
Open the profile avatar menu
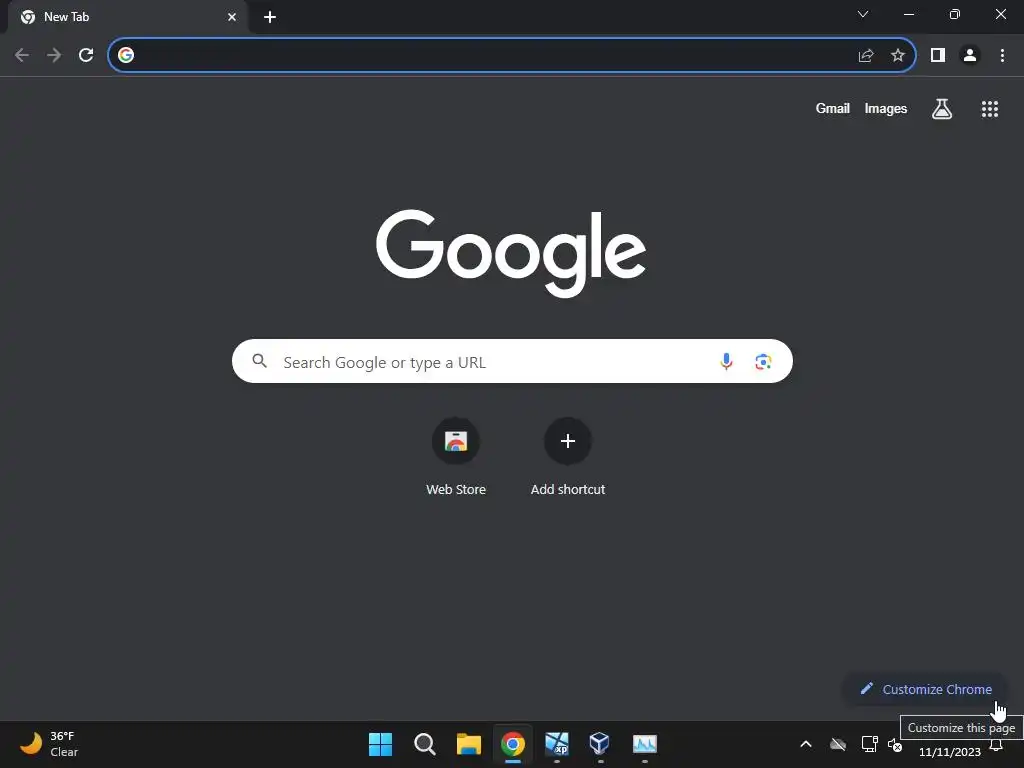click(970, 55)
